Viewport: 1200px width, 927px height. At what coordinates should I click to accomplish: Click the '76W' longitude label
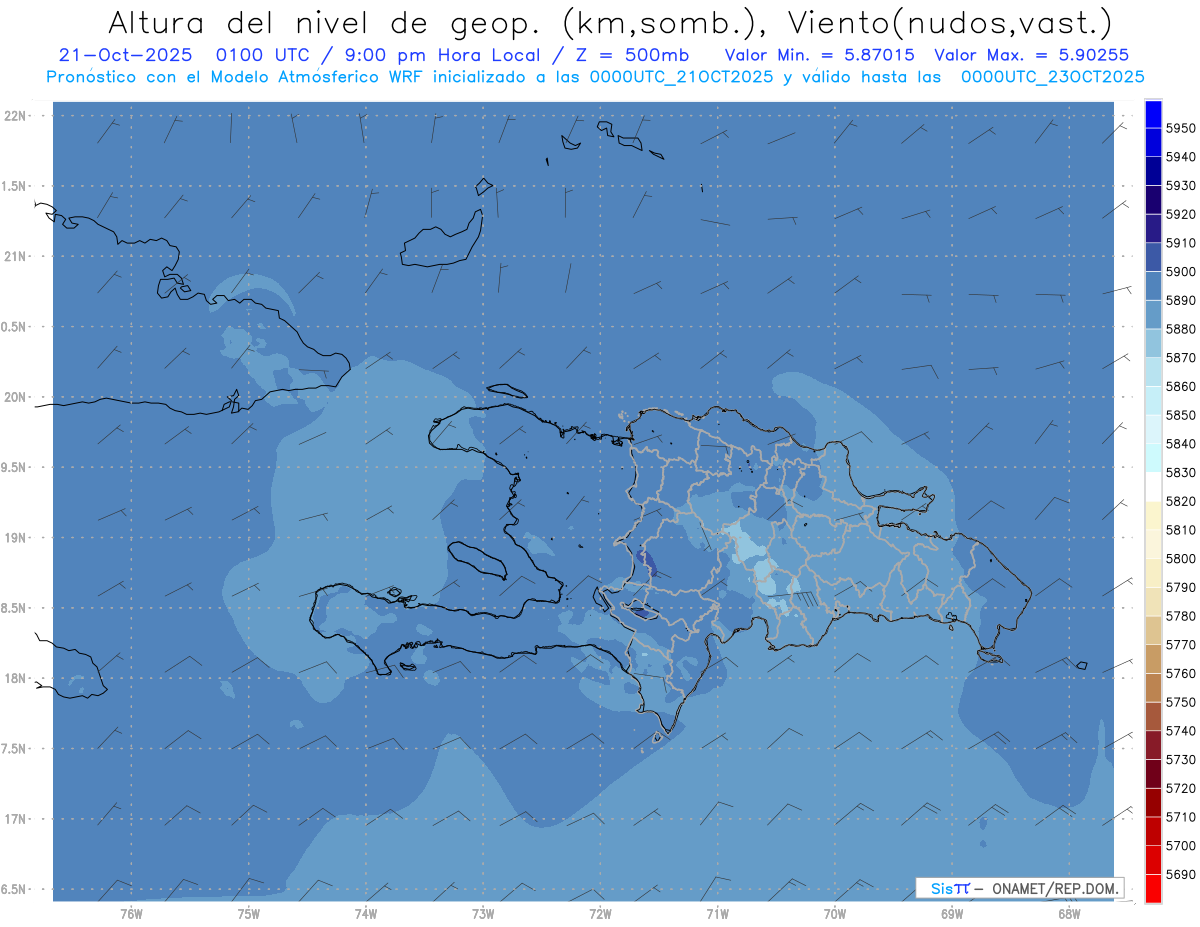tap(131, 914)
